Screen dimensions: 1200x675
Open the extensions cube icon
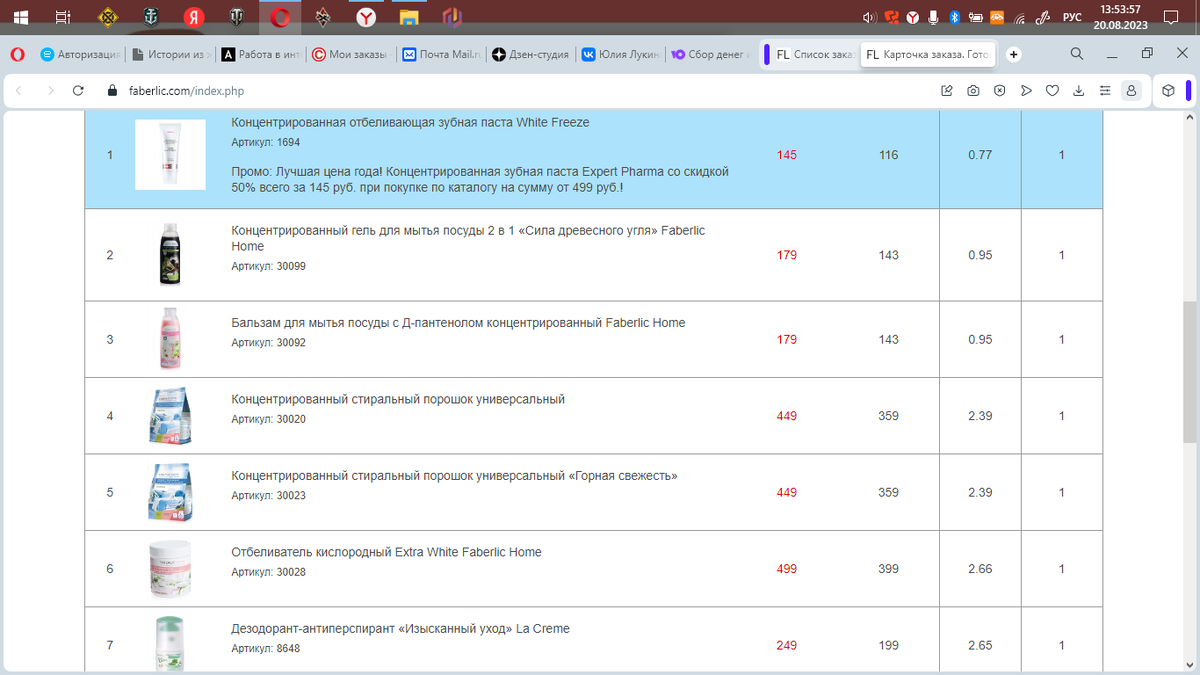(x=1168, y=91)
